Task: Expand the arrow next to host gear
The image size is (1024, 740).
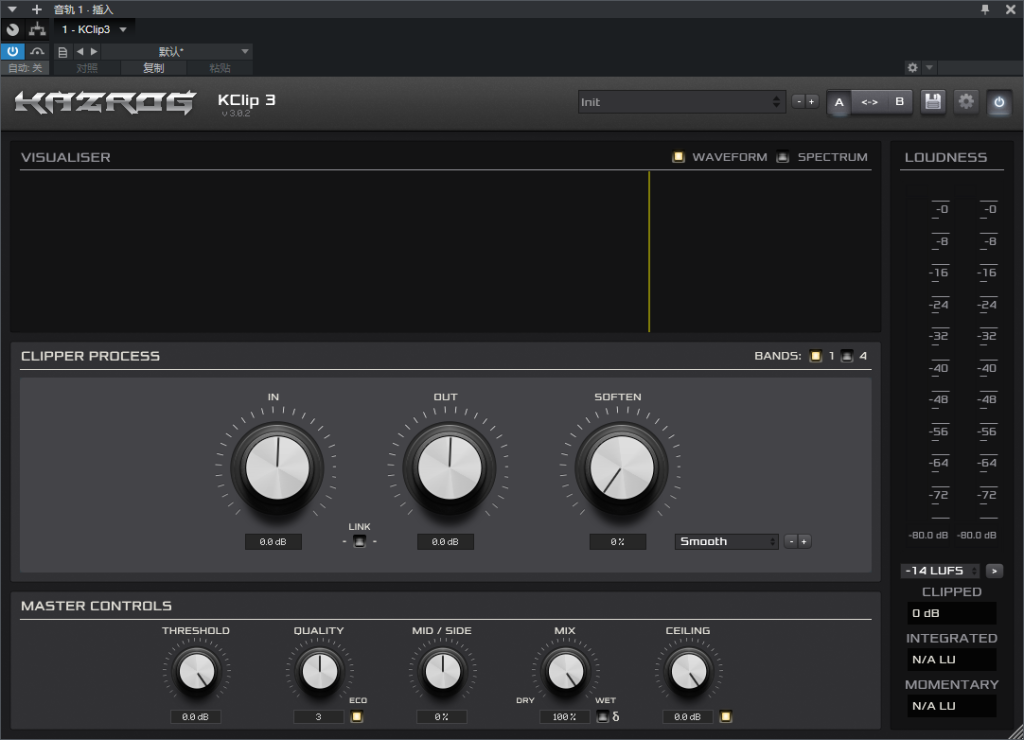Action: (929, 67)
